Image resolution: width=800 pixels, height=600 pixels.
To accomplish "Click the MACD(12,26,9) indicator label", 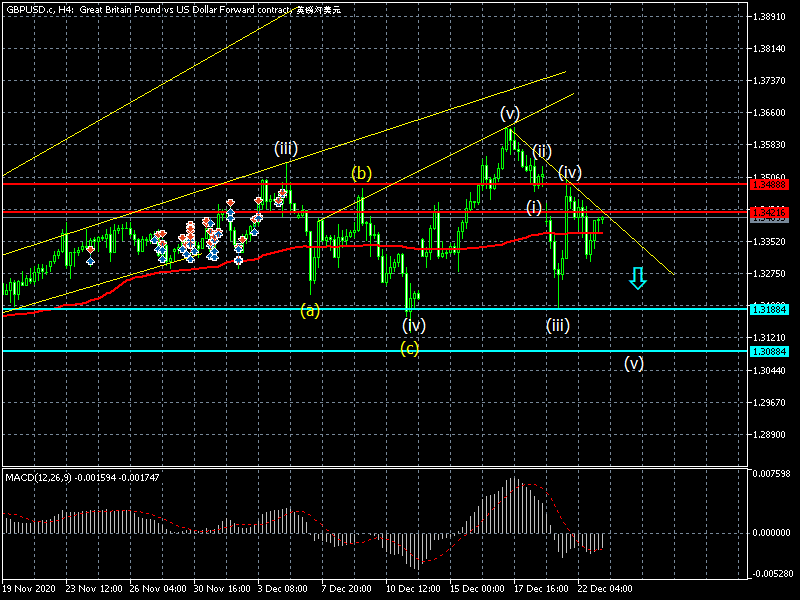I will (40, 476).
